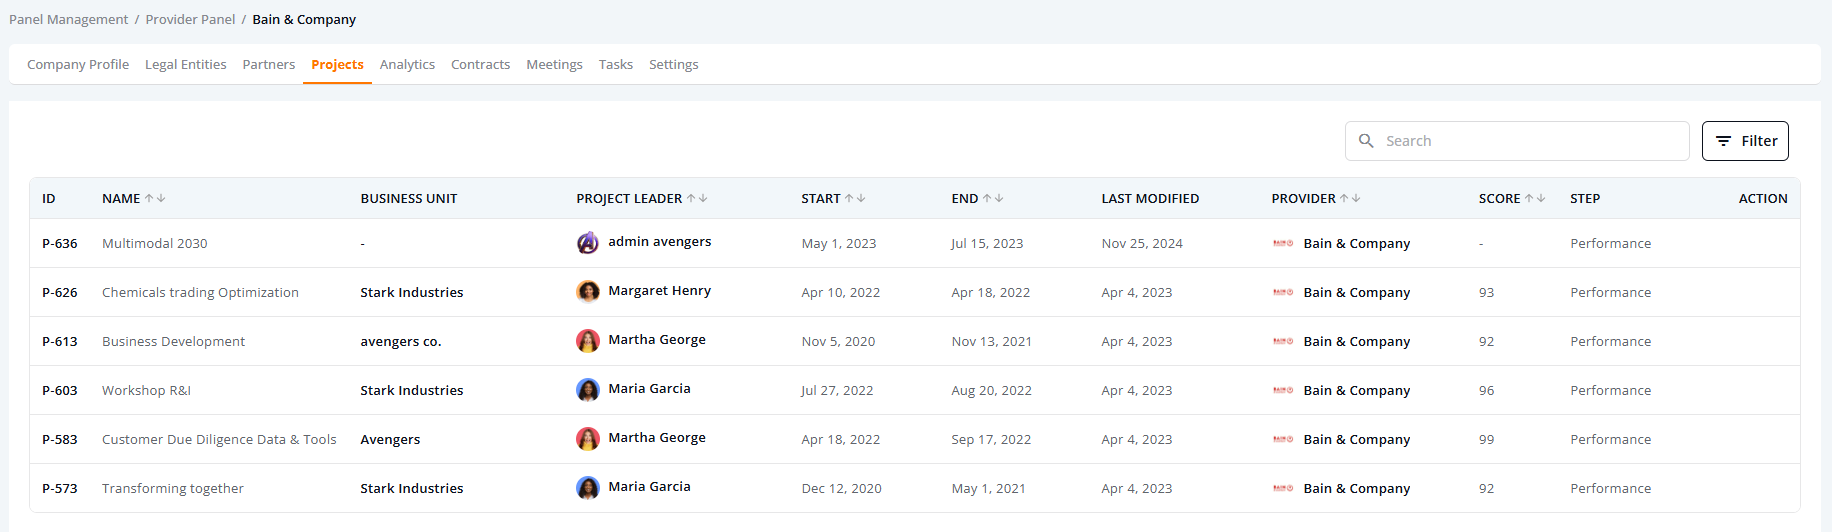
Task: Click Bain logo in Workshop R&I row
Action: coord(1283,390)
